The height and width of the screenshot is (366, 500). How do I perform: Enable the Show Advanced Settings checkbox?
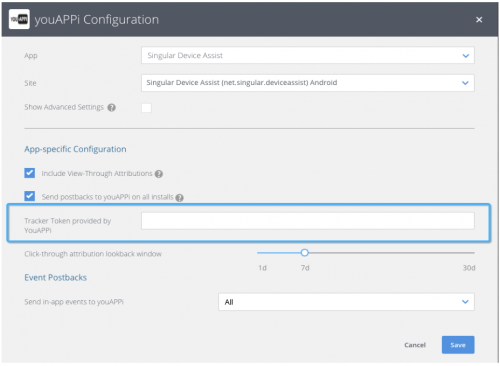[x=146, y=108]
